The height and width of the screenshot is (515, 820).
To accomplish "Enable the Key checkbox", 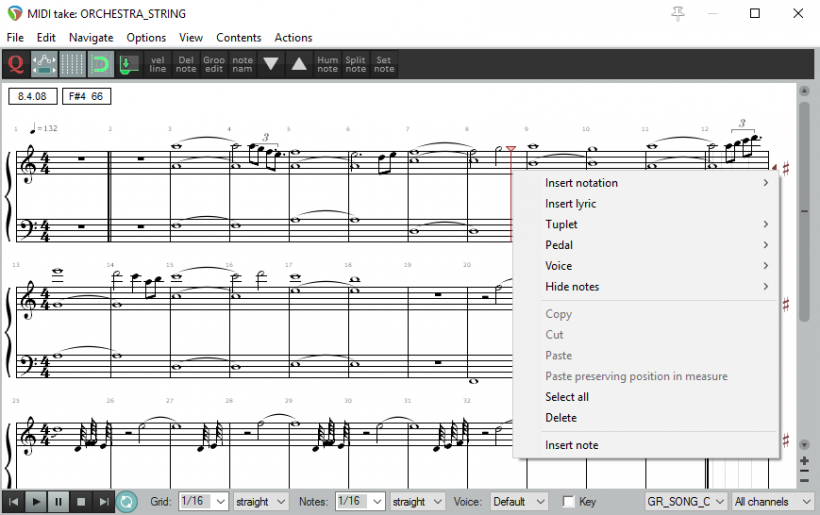I will coord(569,501).
